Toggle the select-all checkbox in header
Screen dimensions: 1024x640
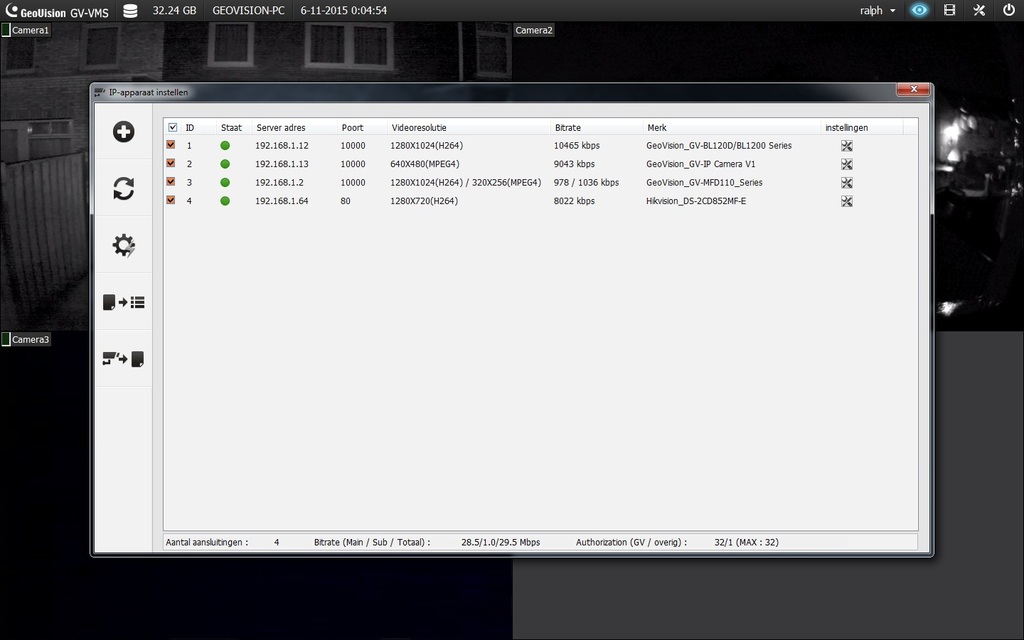(x=173, y=128)
